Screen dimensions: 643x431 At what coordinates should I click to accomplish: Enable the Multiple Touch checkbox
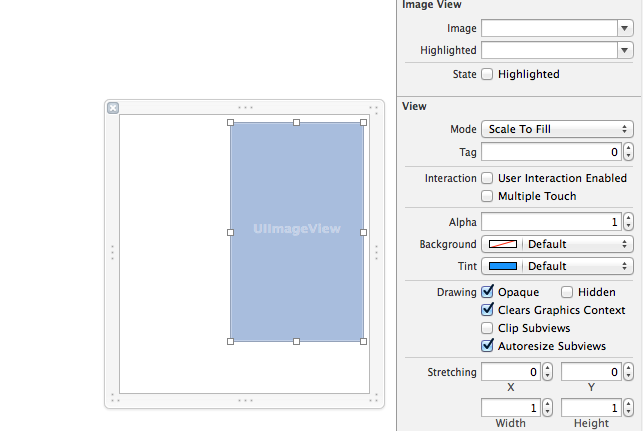tap(487, 196)
